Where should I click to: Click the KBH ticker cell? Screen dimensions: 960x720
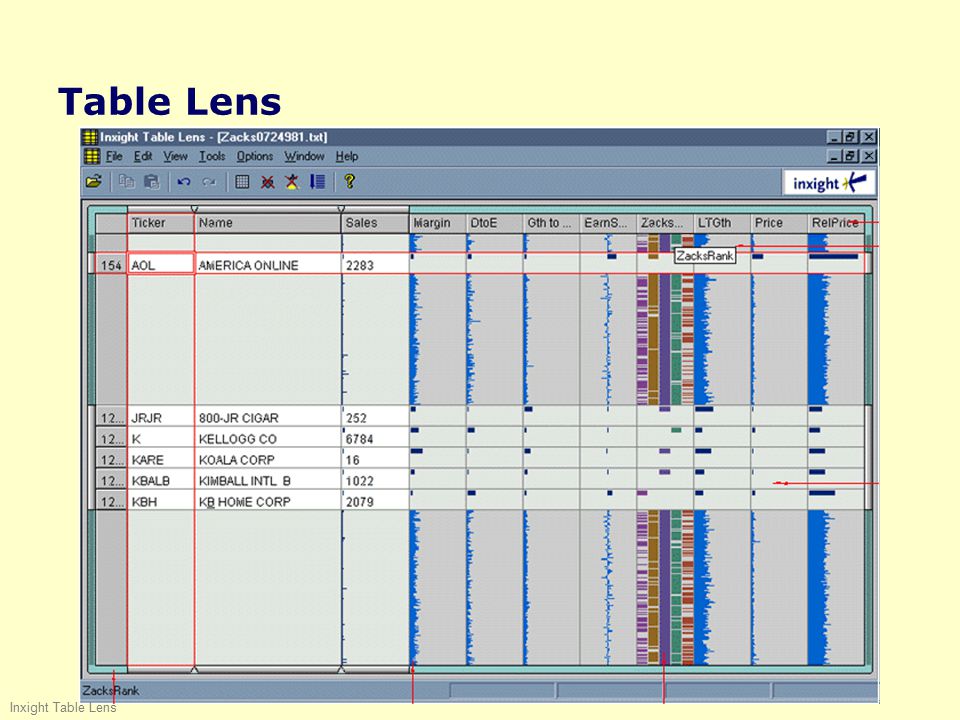(161, 501)
